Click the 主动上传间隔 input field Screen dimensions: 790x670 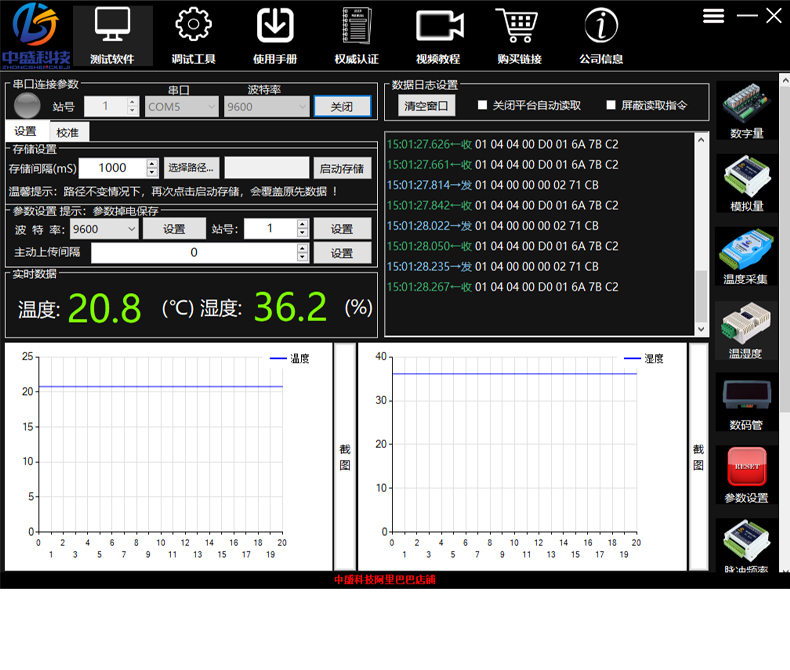[193, 253]
